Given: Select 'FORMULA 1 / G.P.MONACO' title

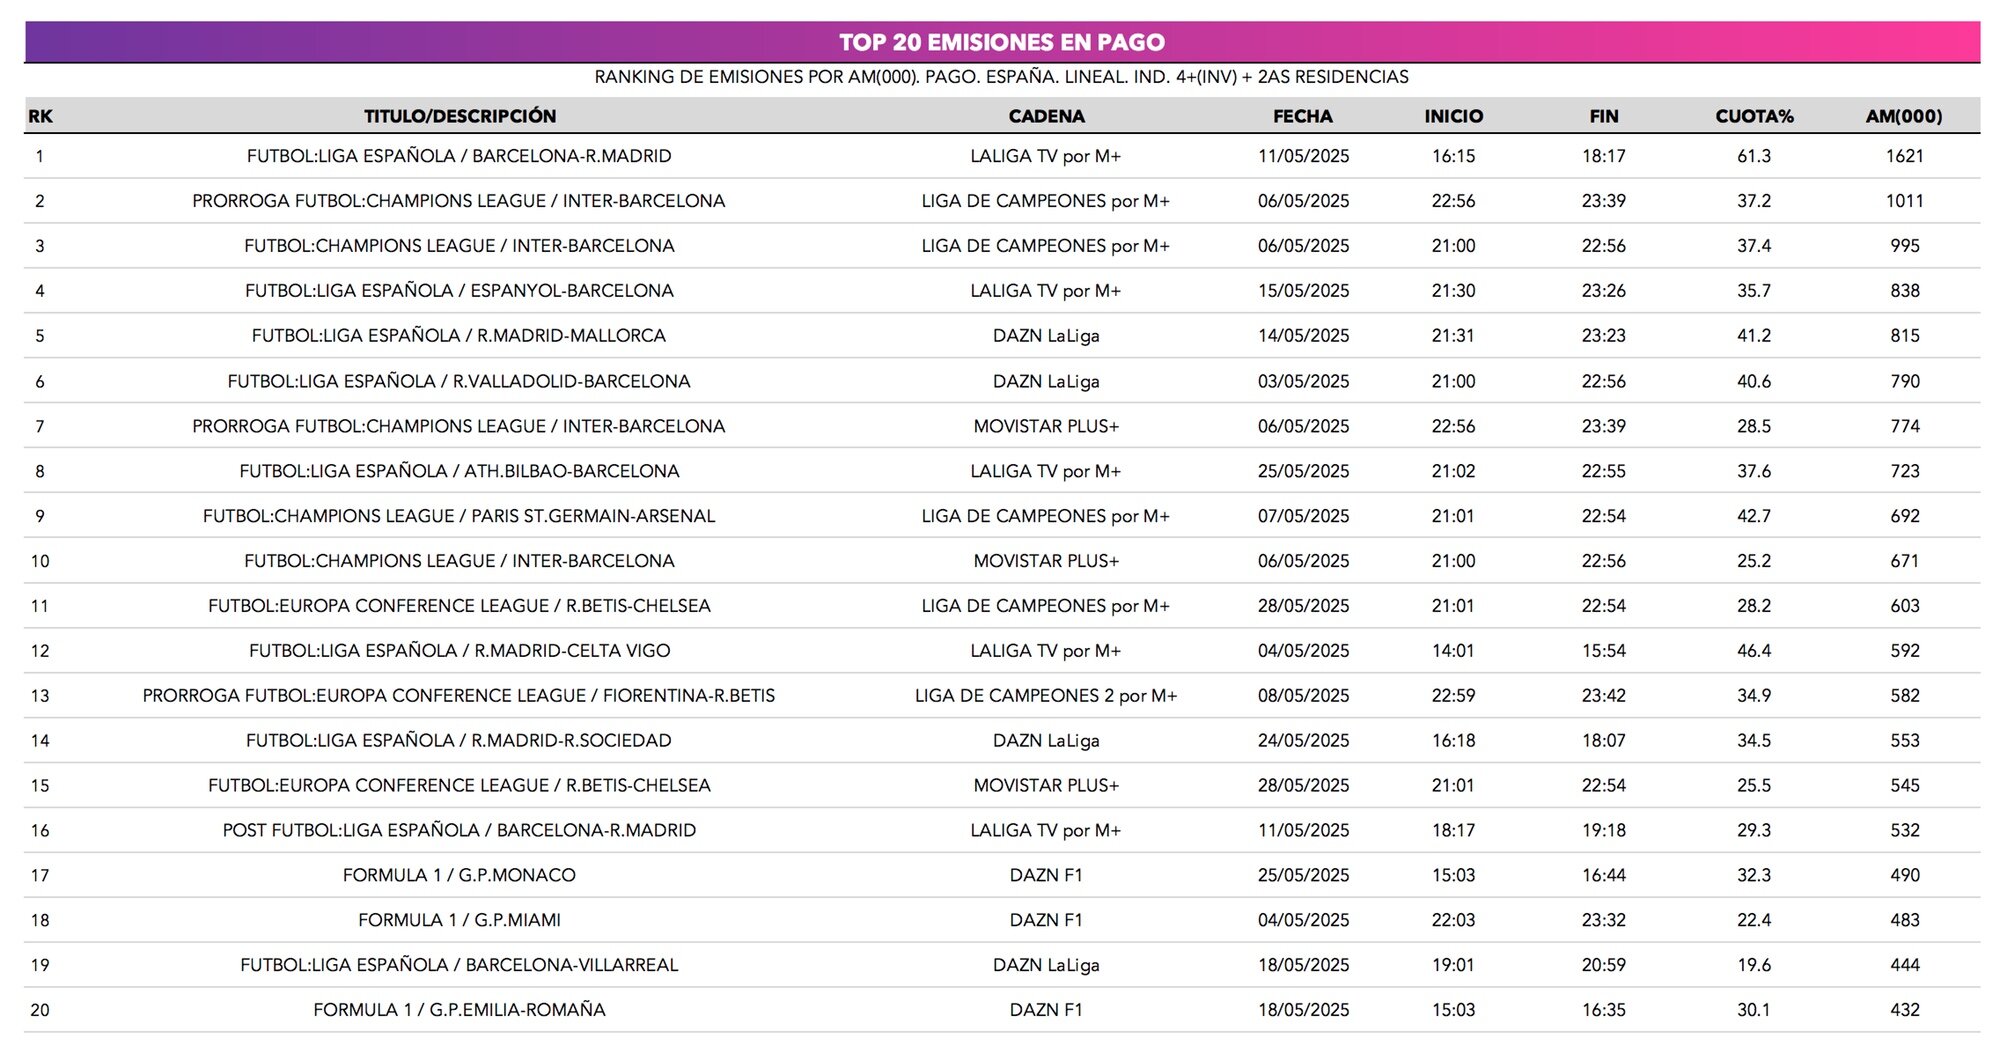Looking at the screenshot, I should pos(459,876).
